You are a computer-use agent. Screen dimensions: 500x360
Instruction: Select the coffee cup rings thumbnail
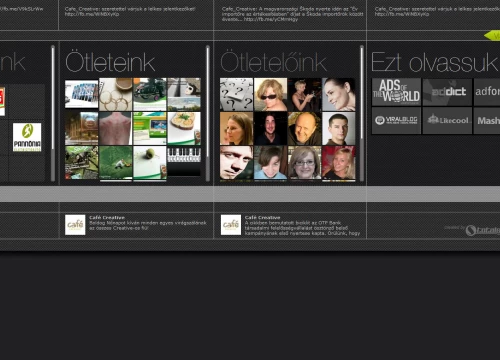coord(116,94)
